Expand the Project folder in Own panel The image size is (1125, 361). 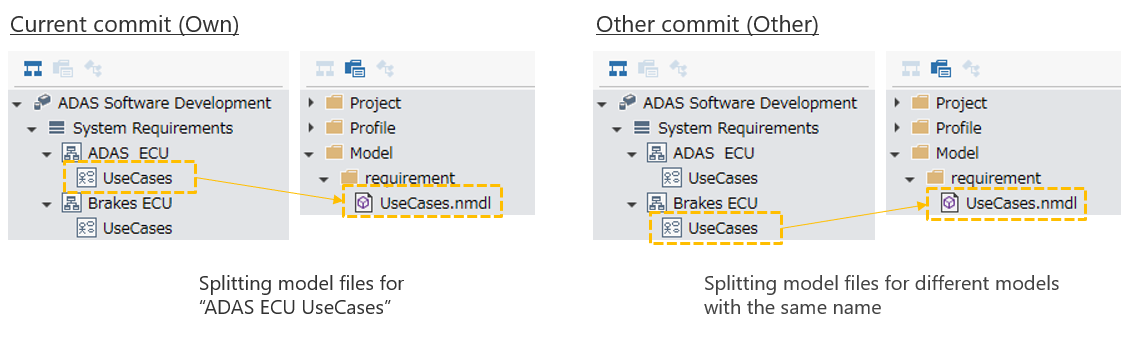point(311,103)
